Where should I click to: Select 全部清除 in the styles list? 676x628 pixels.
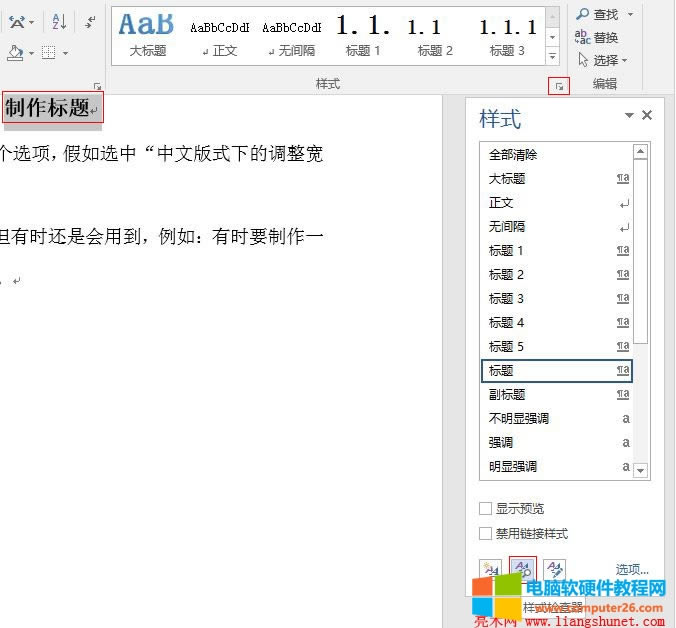(513, 155)
